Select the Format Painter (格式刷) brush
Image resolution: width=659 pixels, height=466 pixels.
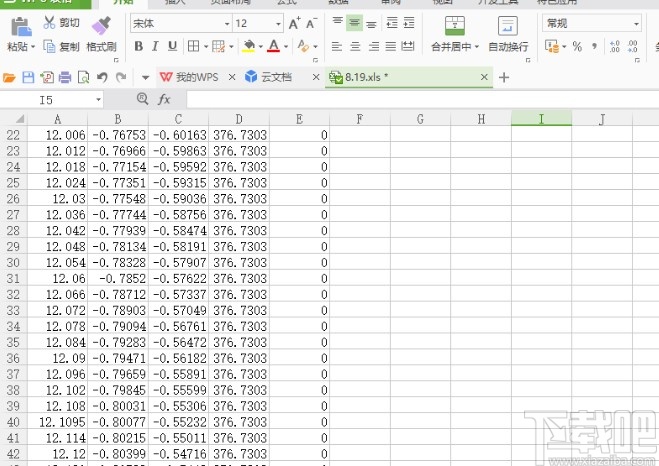tap(101, 26)
